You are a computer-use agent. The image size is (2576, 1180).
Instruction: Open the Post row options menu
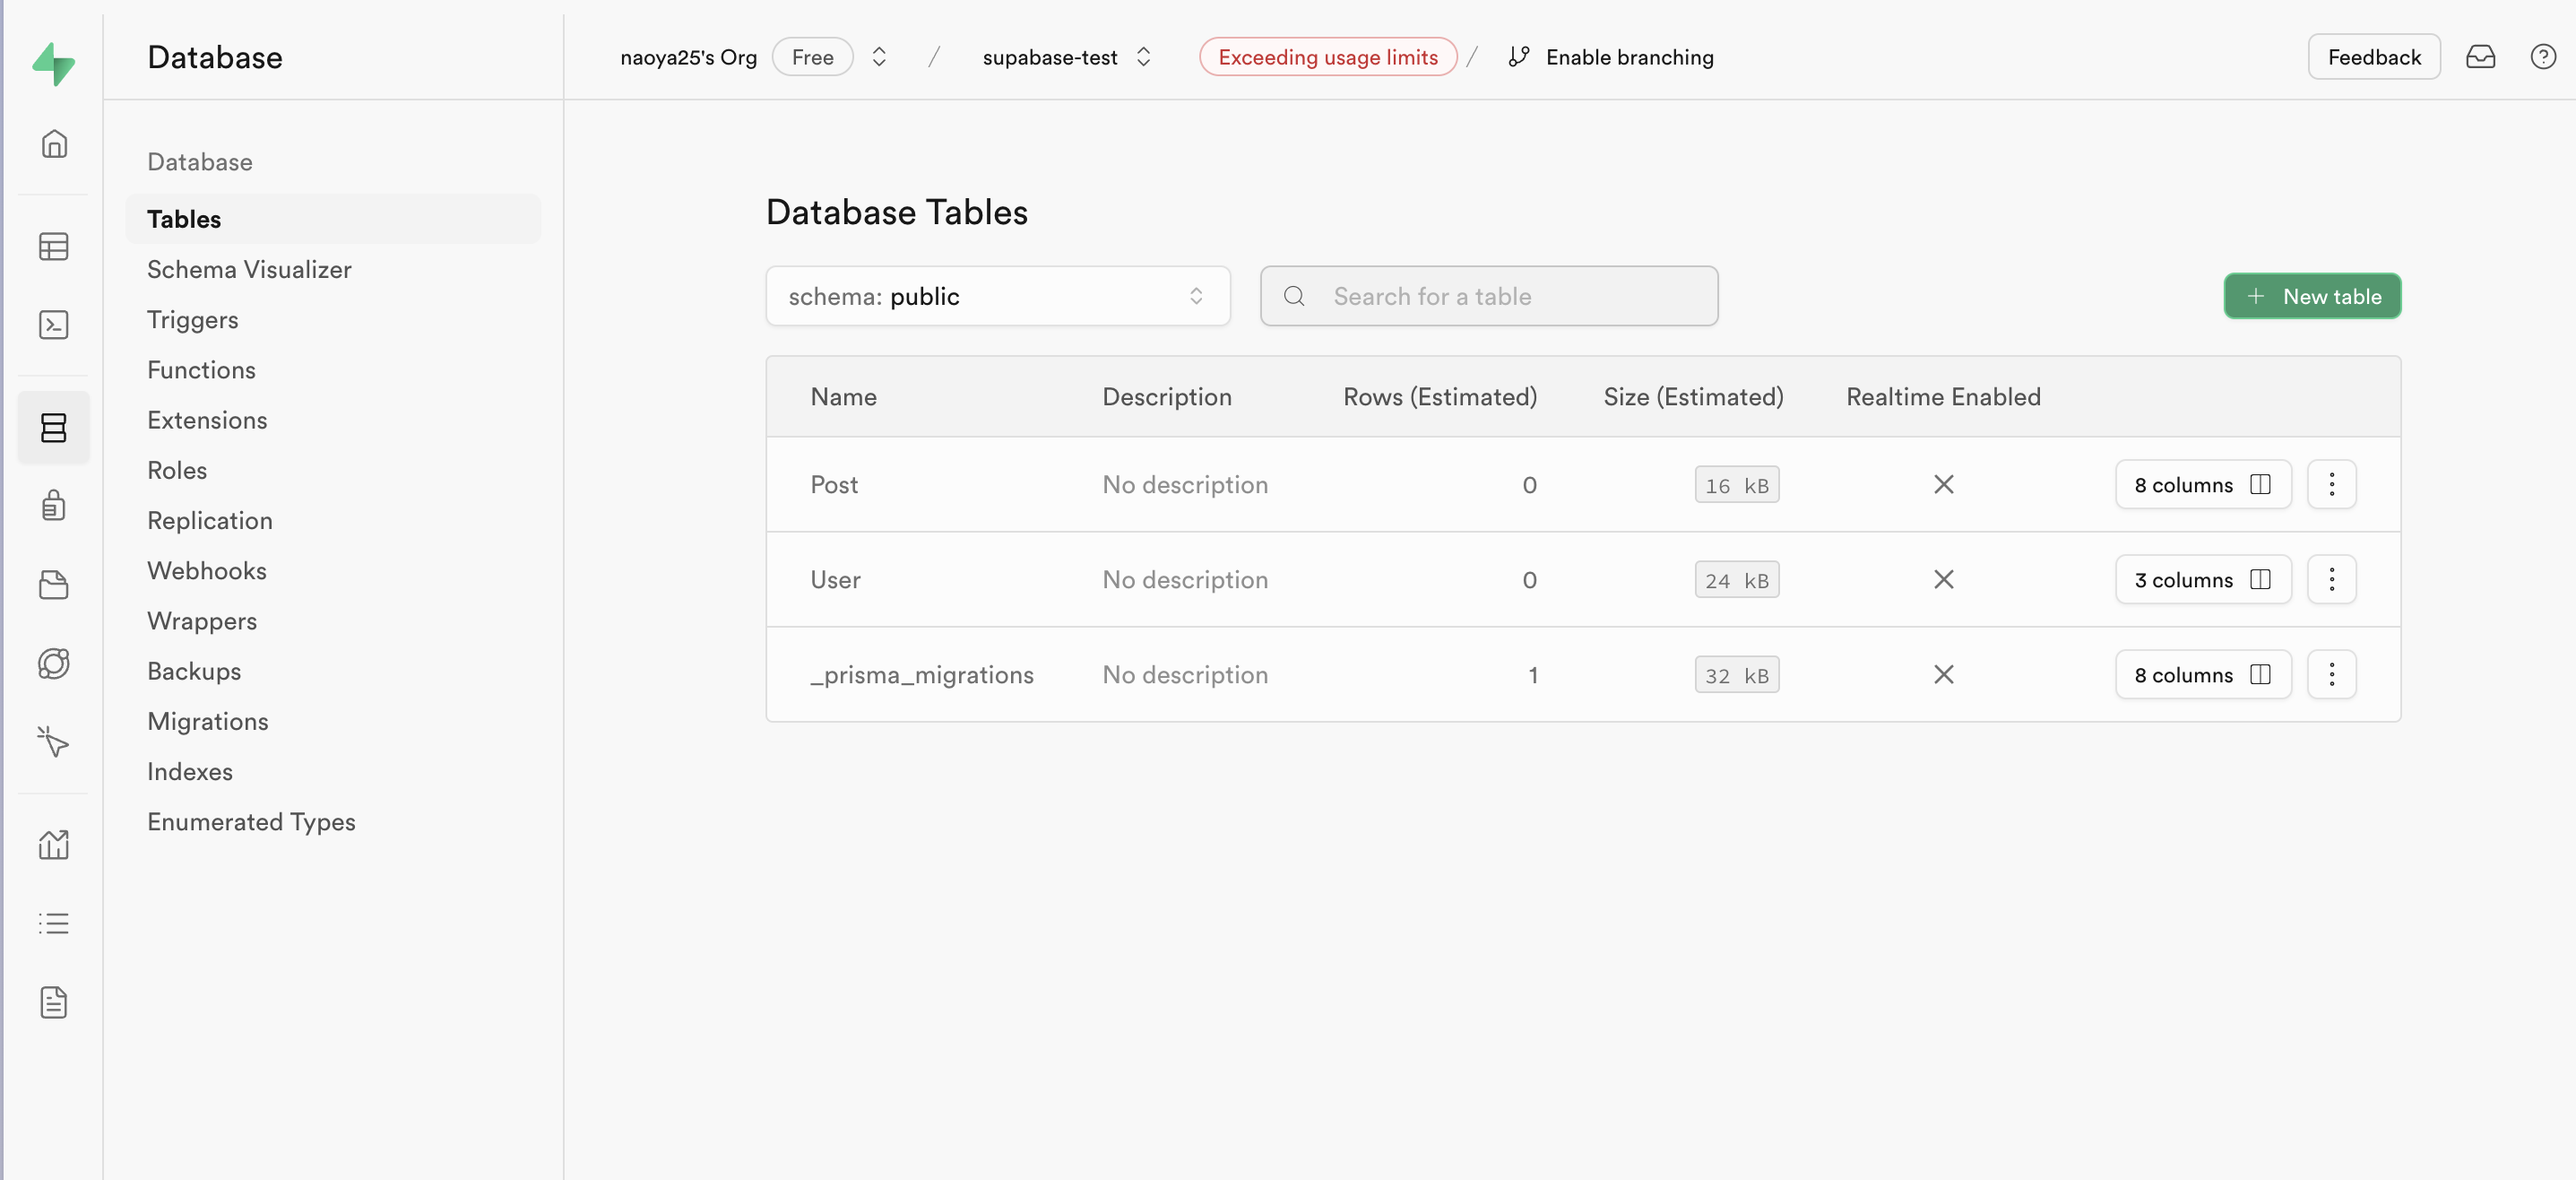[2331, 485]
